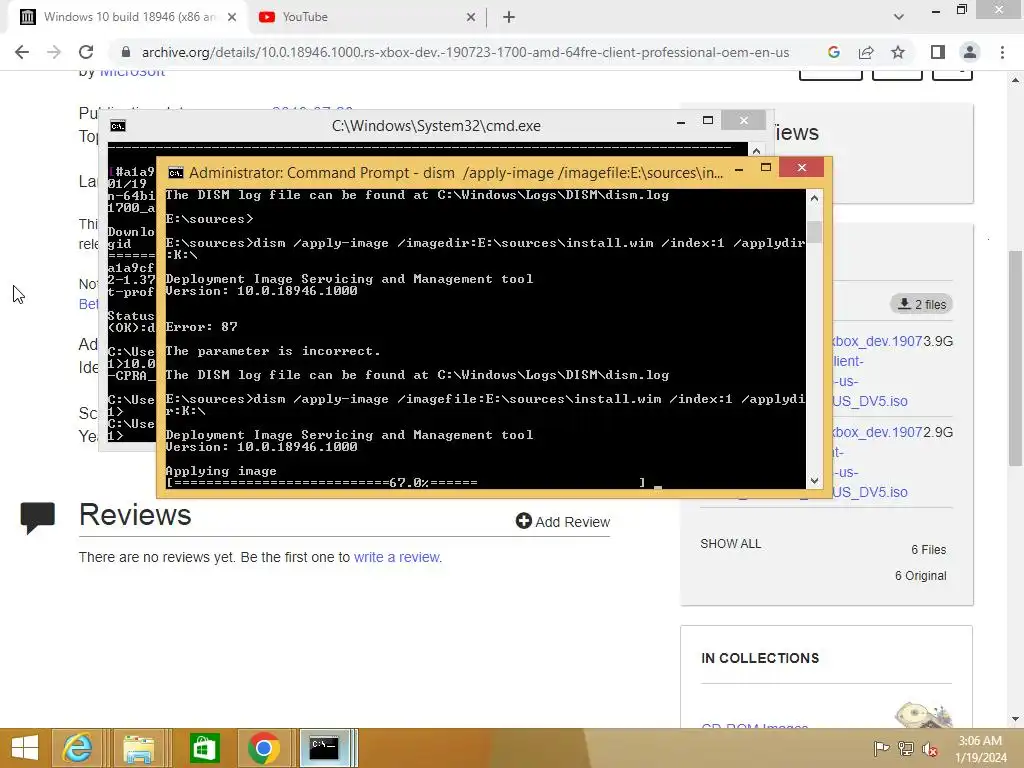Click the 67.0% progress bar in the console
Viewport: 1024px width, 768px height.
pos(406,483)
